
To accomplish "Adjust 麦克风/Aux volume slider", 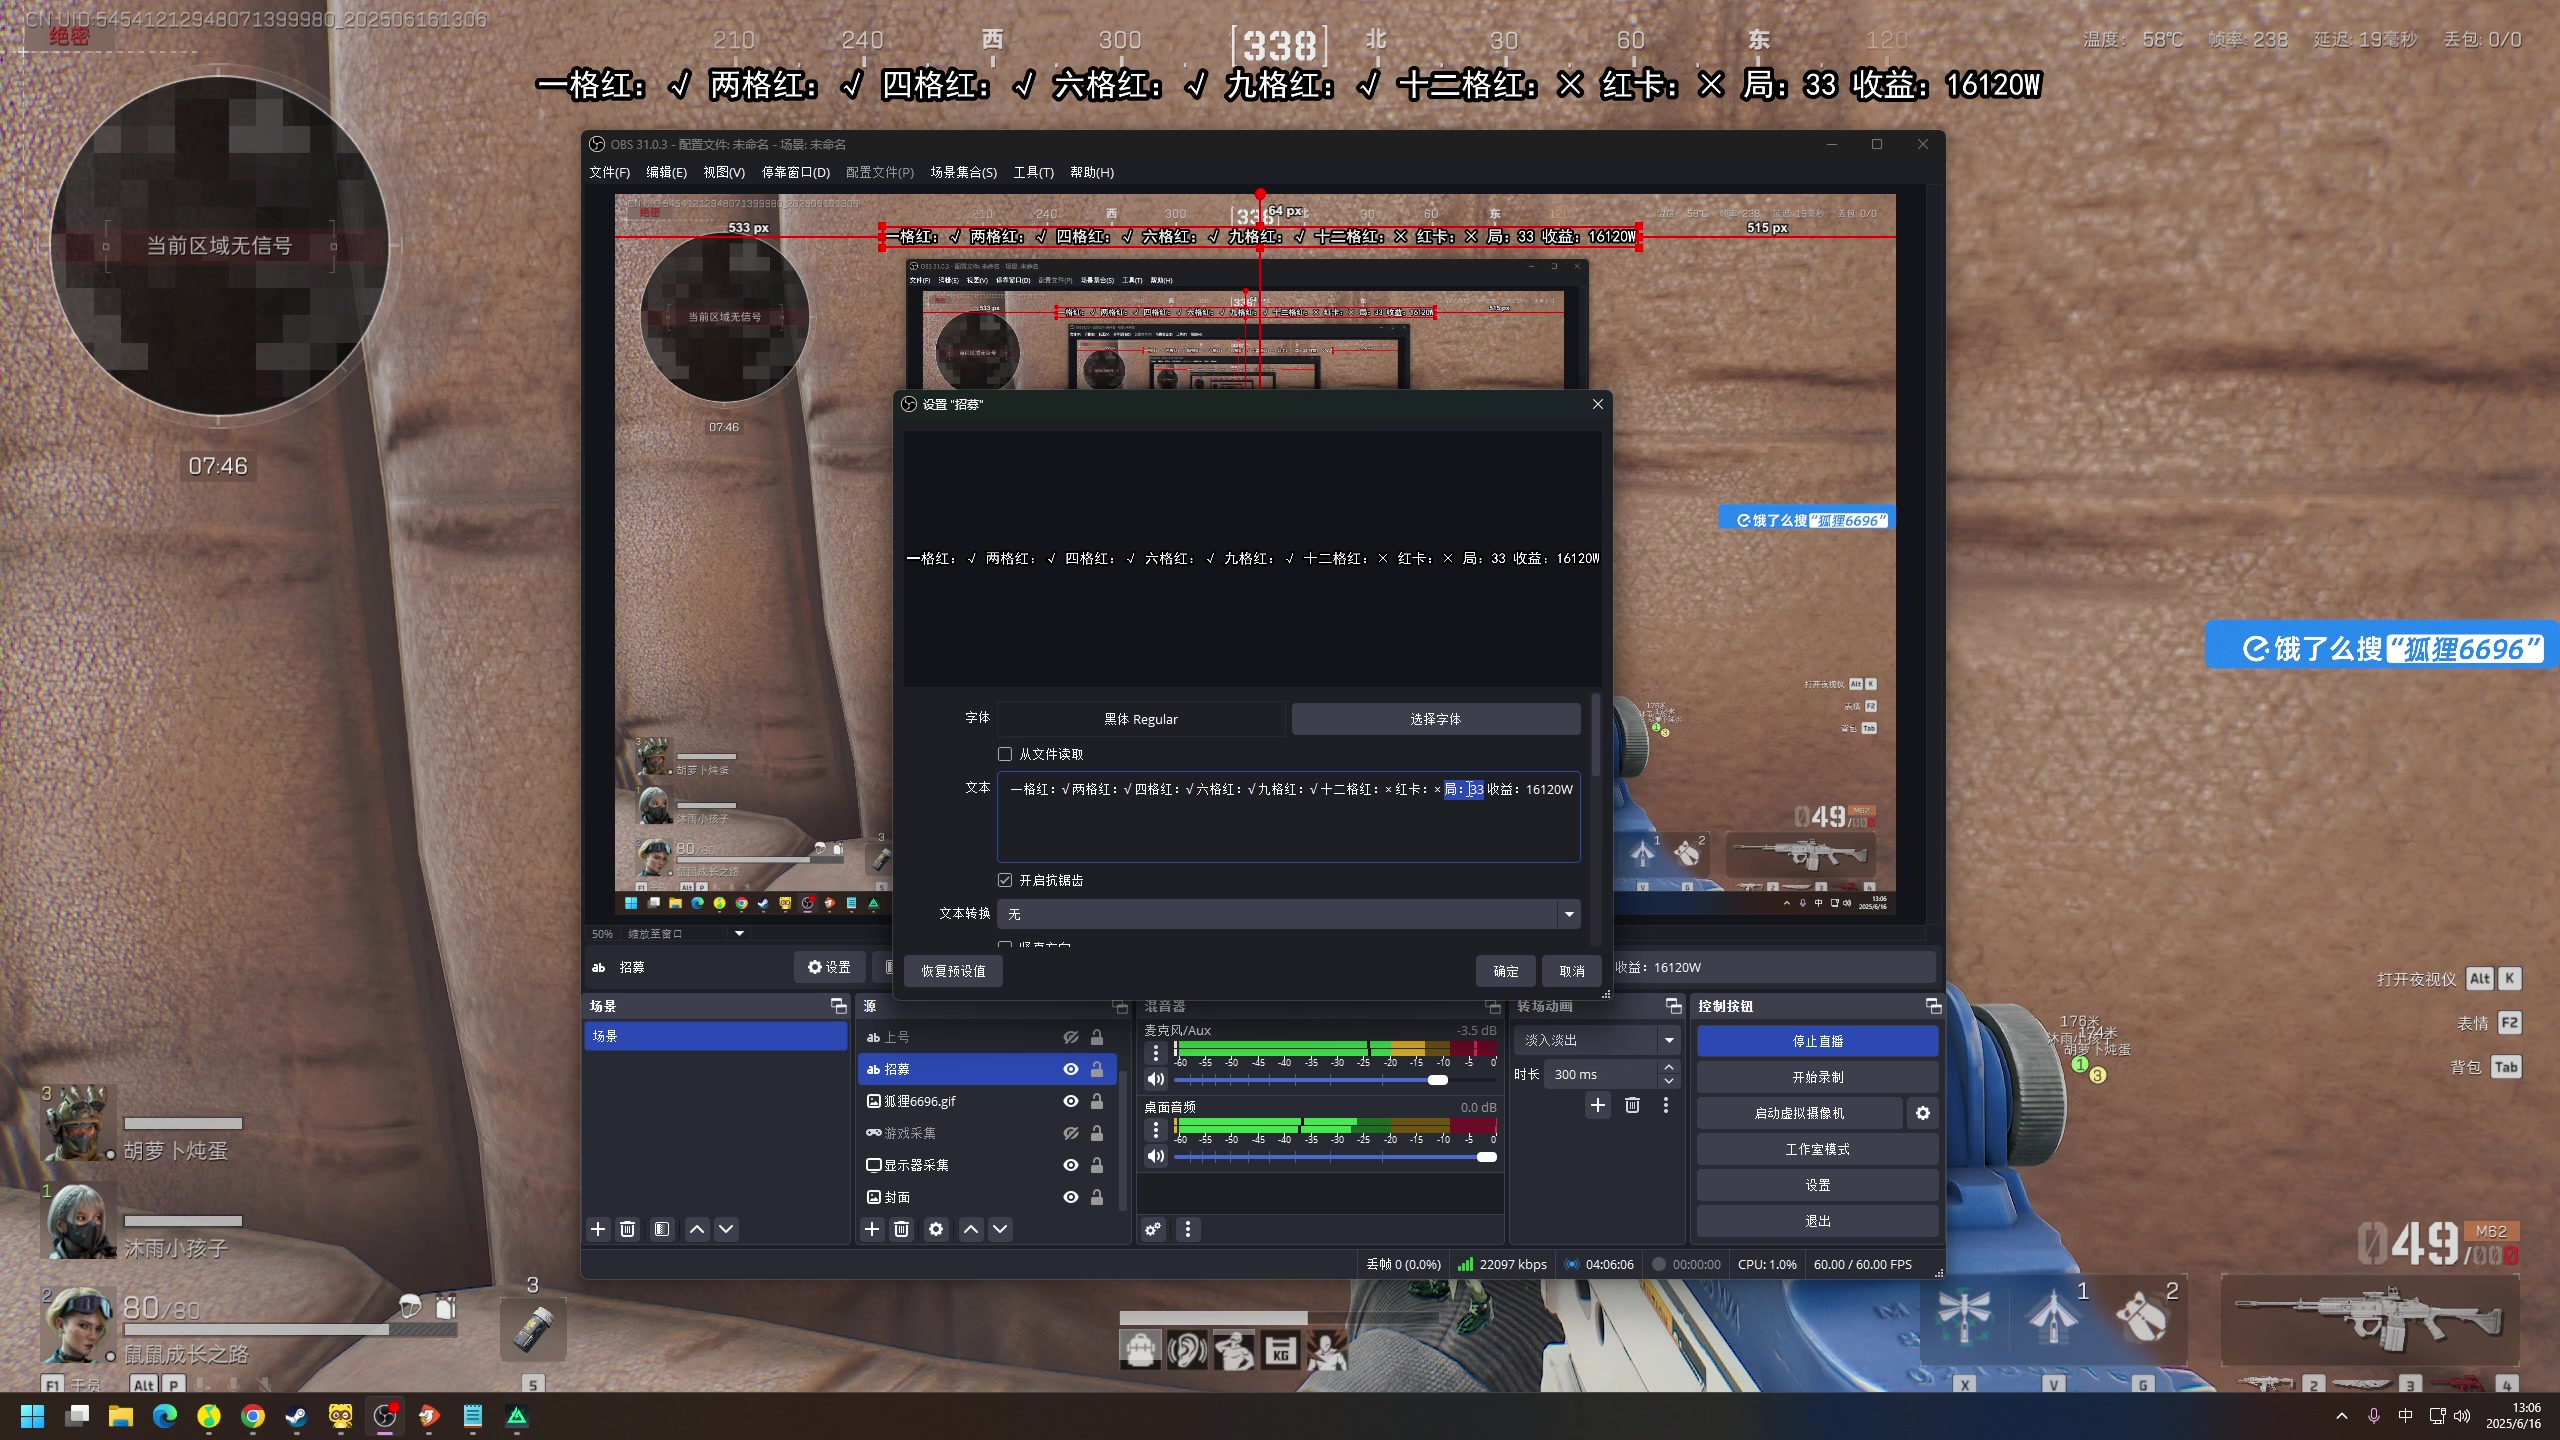I will coord(1335,1080).
